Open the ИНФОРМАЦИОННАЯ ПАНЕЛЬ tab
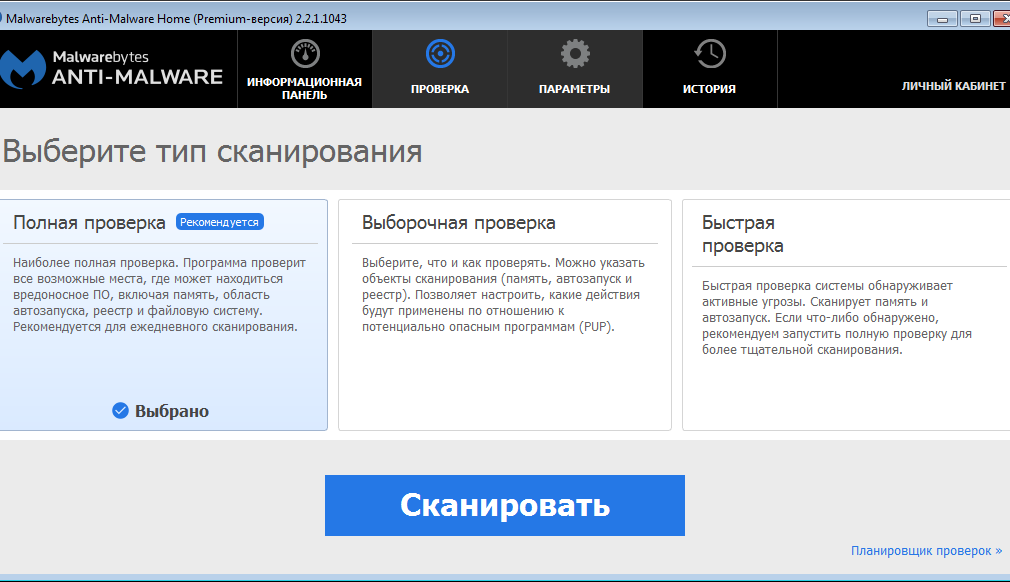The height and width of the screenshot is (582, 1010). coord(305,69)
